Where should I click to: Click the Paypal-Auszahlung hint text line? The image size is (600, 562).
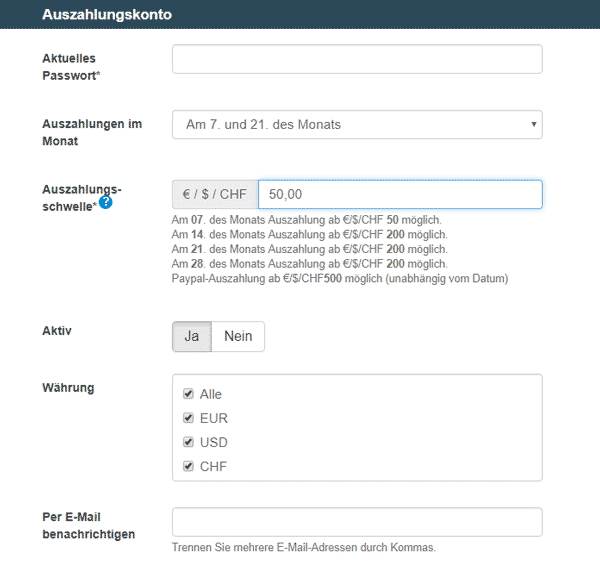[340, 279]
